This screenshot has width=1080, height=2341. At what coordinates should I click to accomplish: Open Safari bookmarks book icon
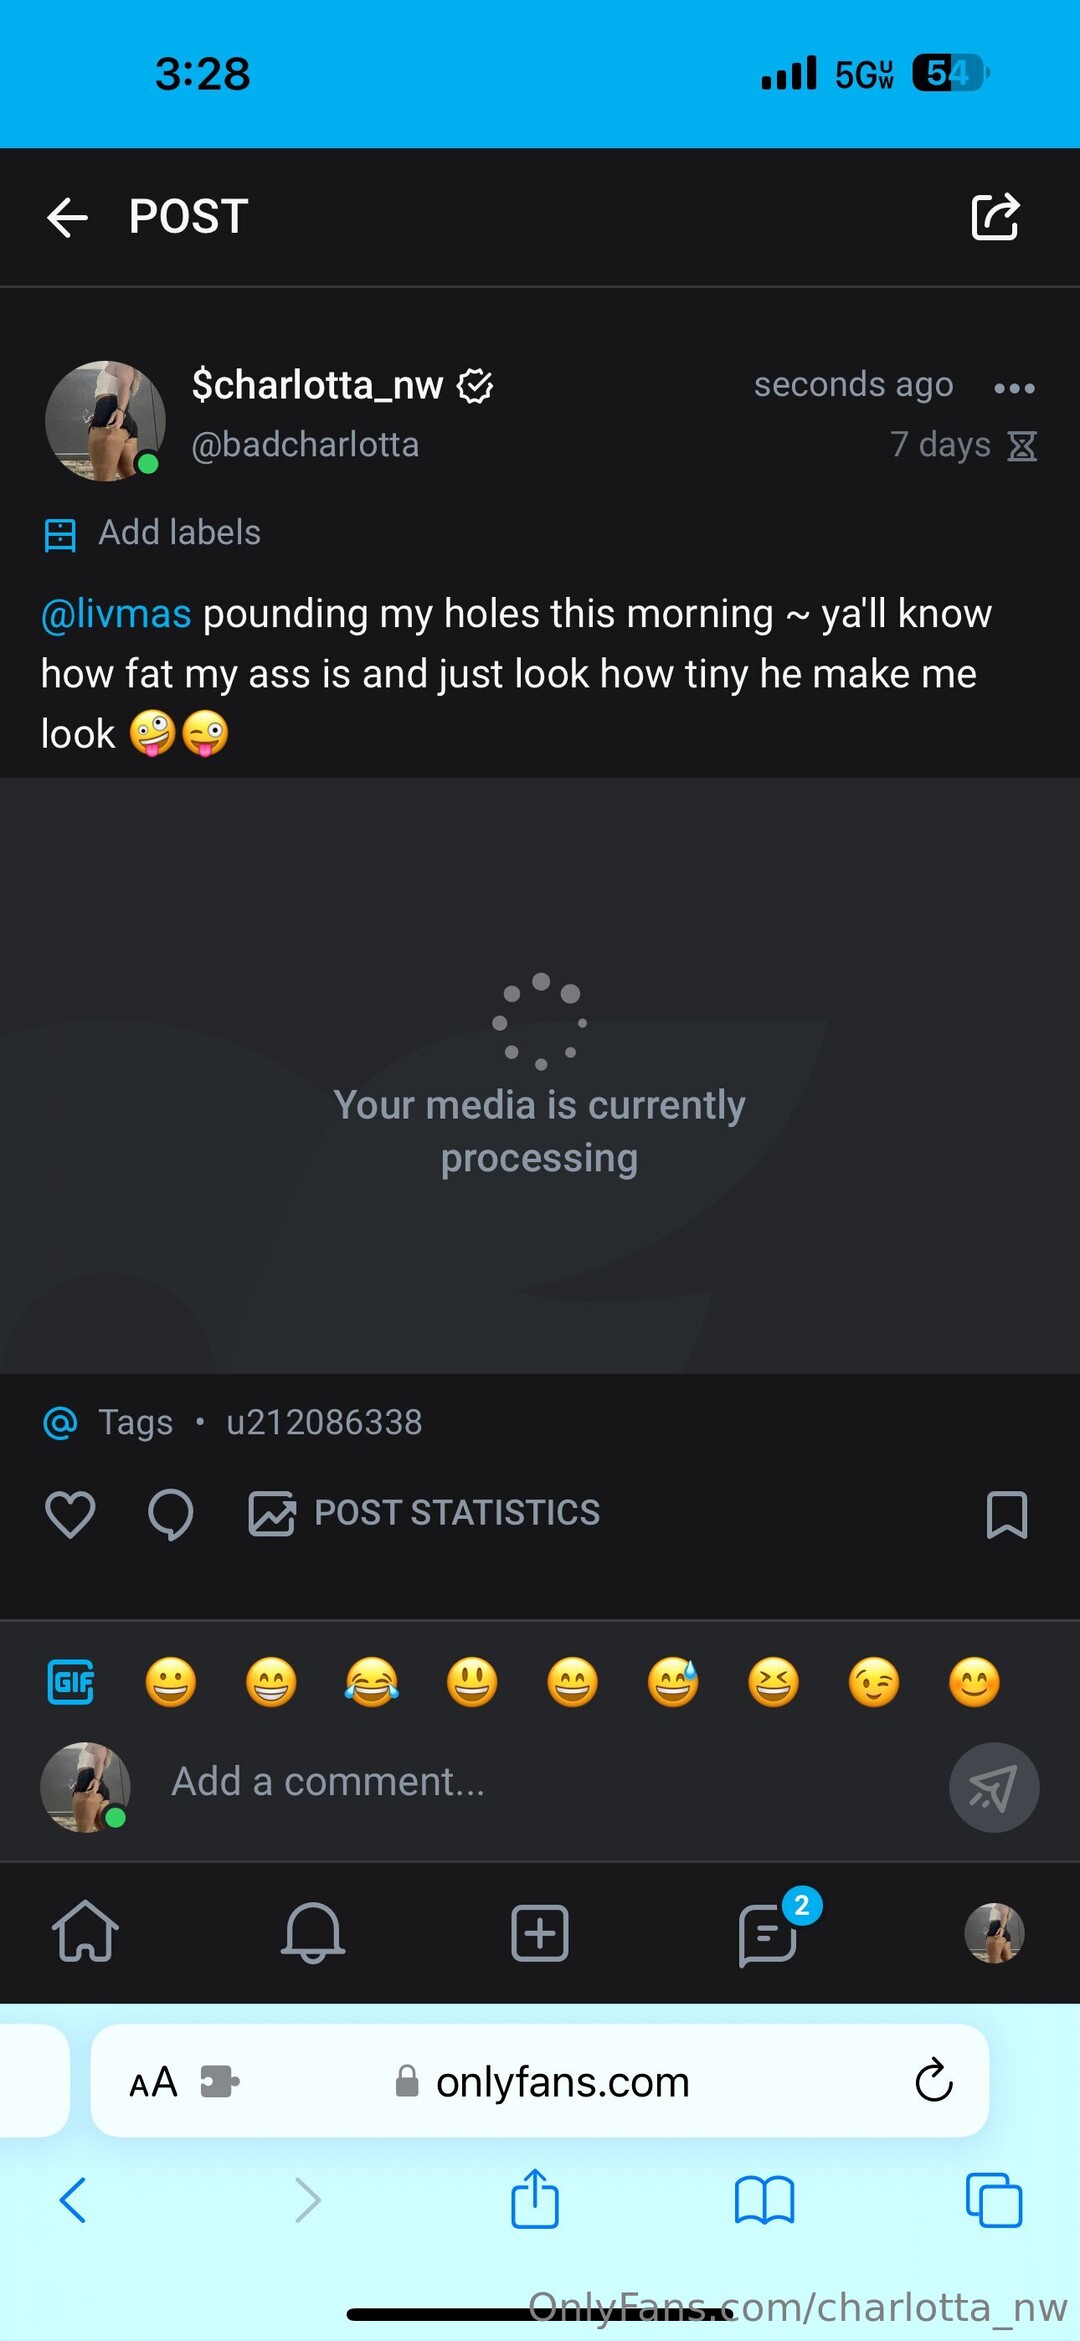tap(764, 2200)
